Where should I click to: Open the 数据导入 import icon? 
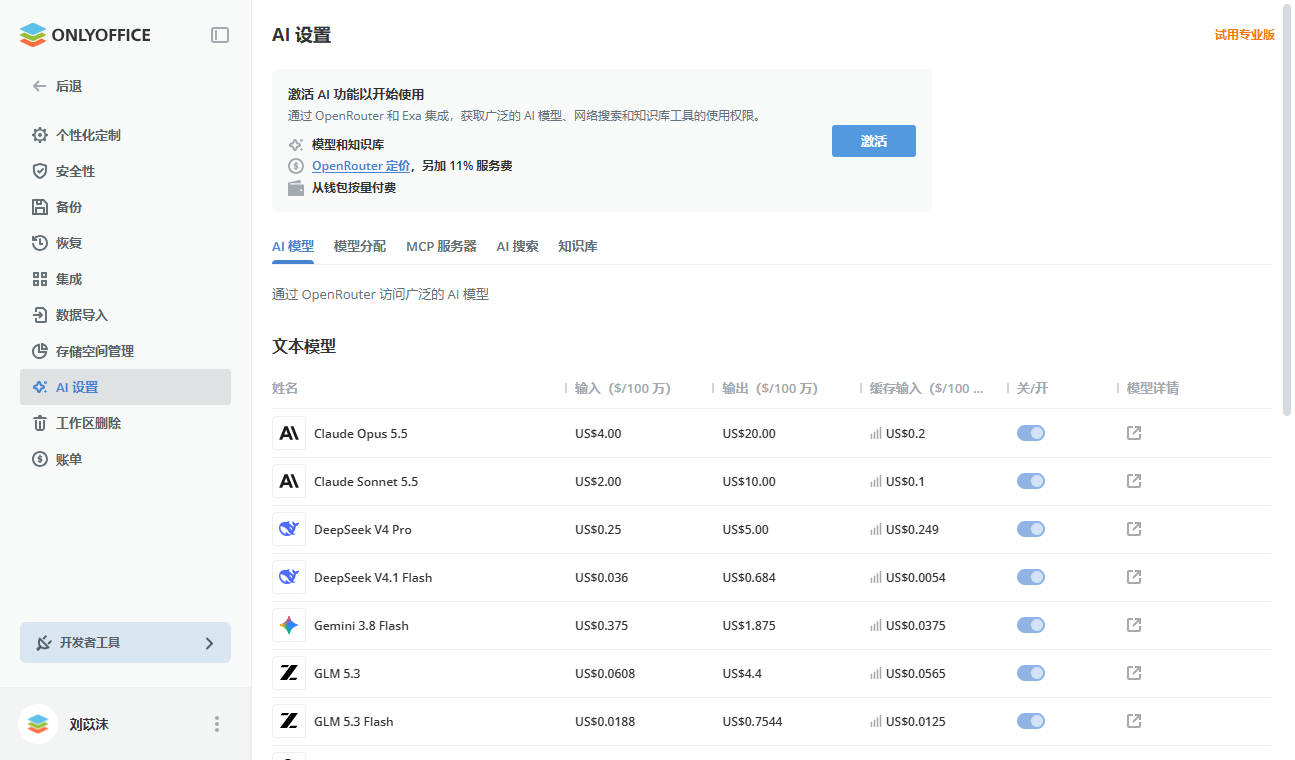(x=40, y=315)
